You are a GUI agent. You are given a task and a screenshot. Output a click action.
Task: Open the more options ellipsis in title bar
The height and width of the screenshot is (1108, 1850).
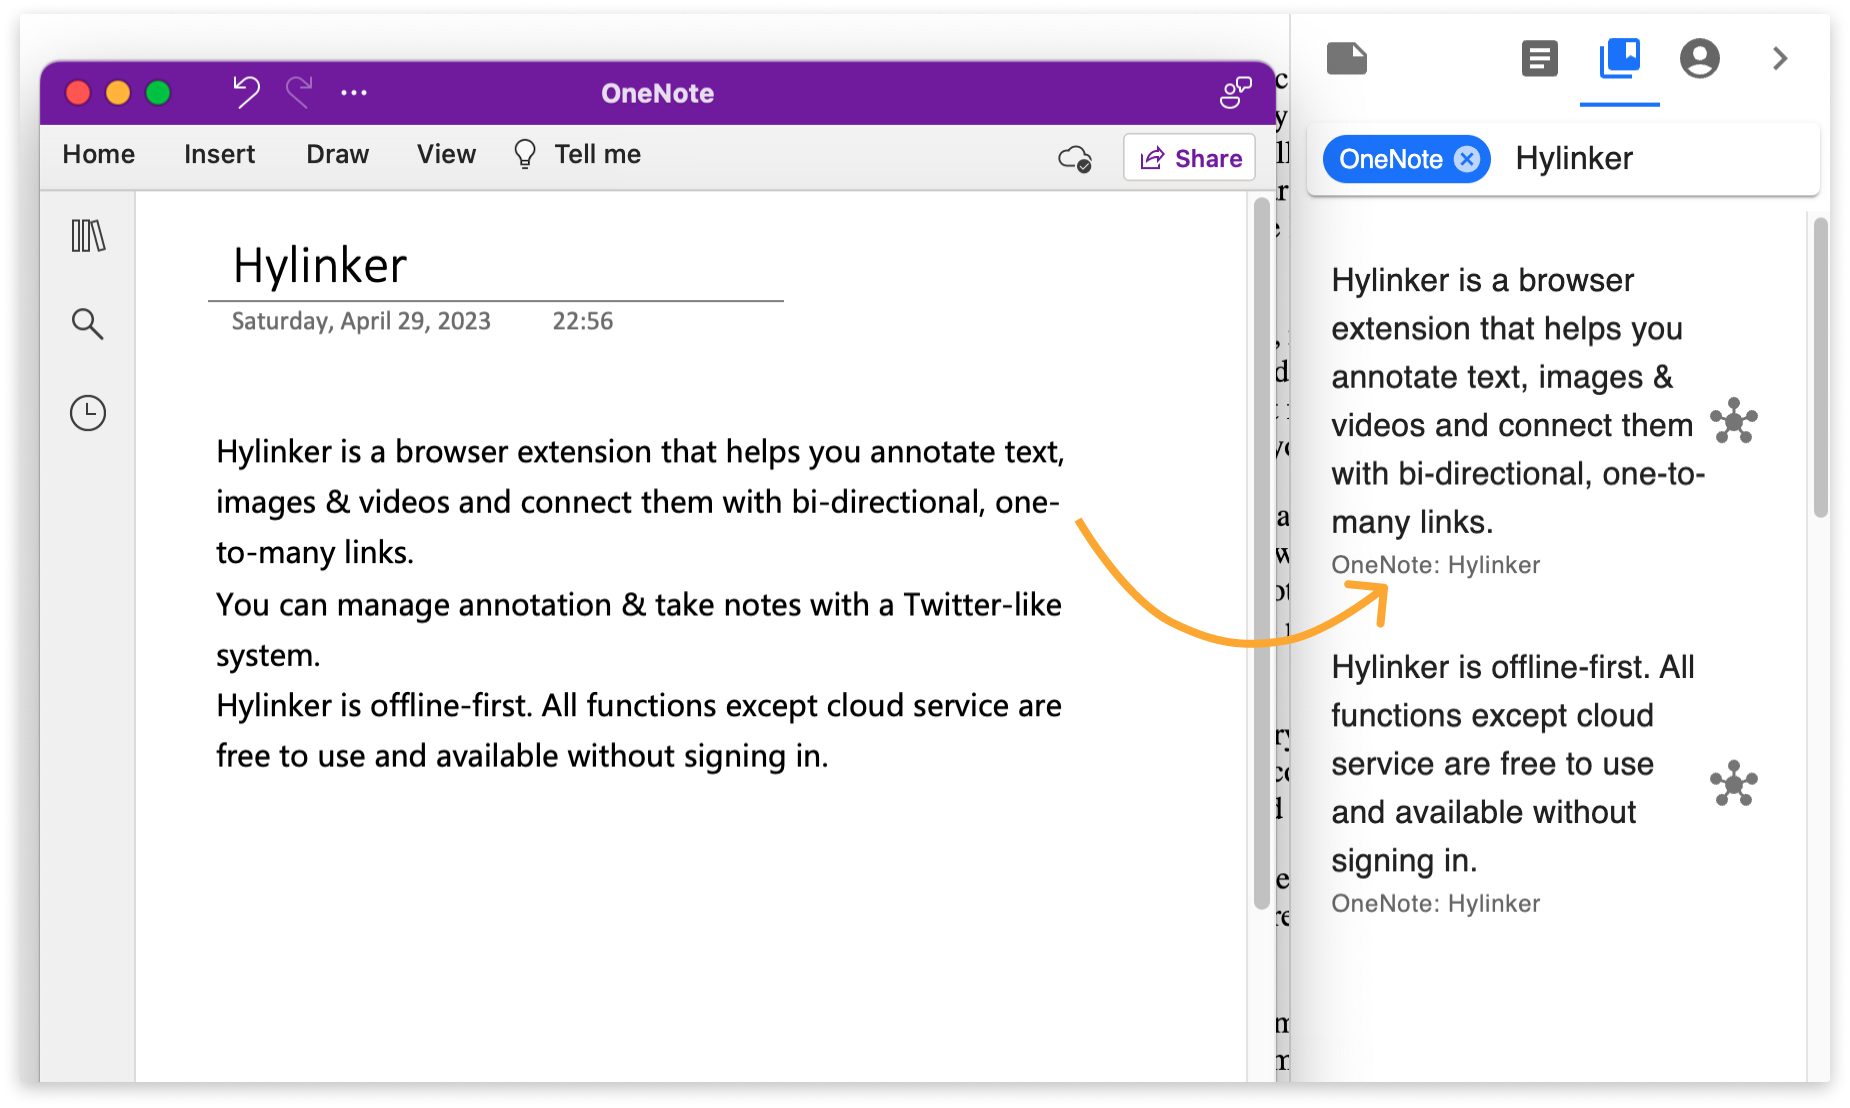coord(354,93)
